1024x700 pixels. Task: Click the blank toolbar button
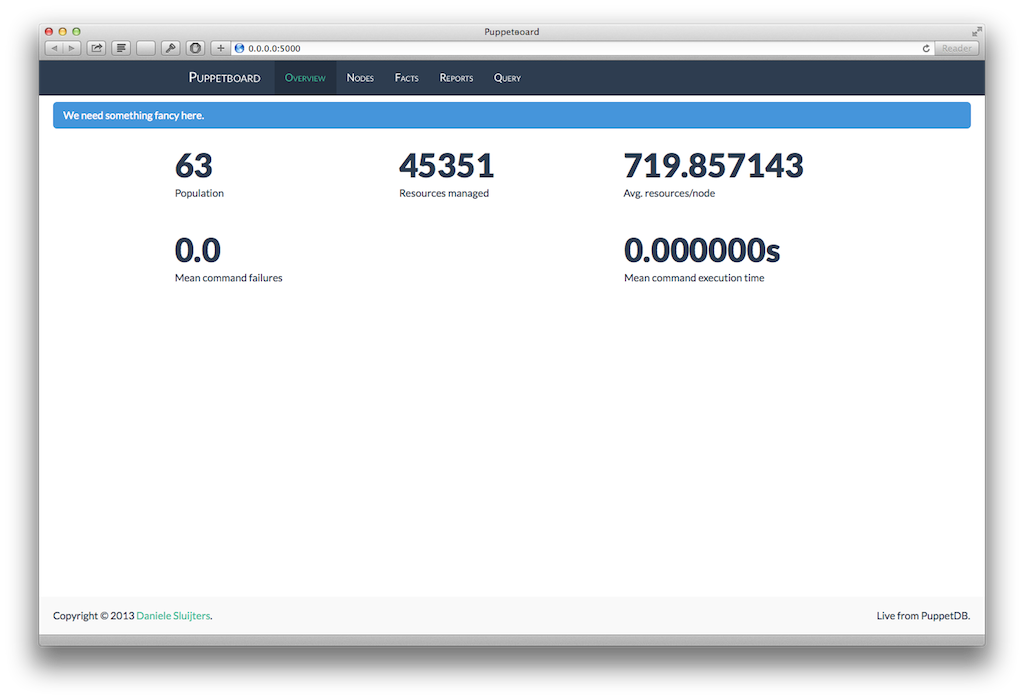(x=146, y=48)
